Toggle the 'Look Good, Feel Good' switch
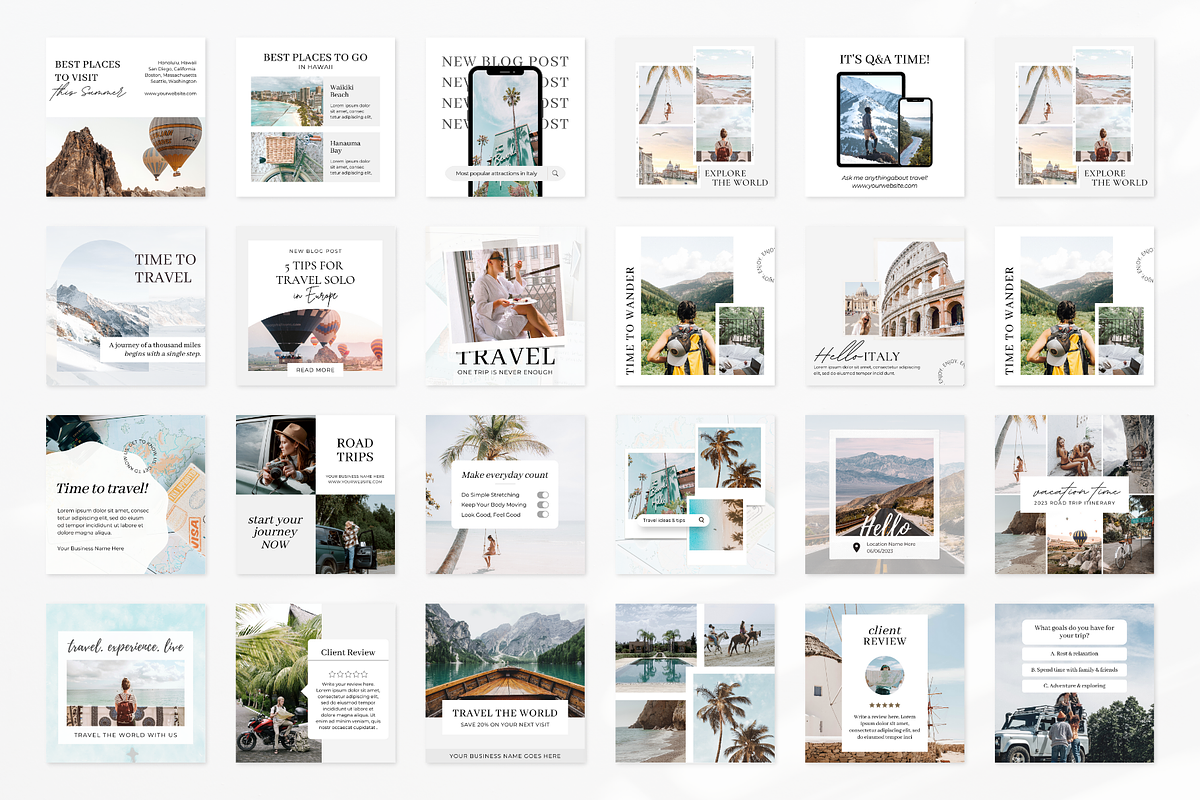The height and width of the screenshot is (800, 1200). pos(543,515)
